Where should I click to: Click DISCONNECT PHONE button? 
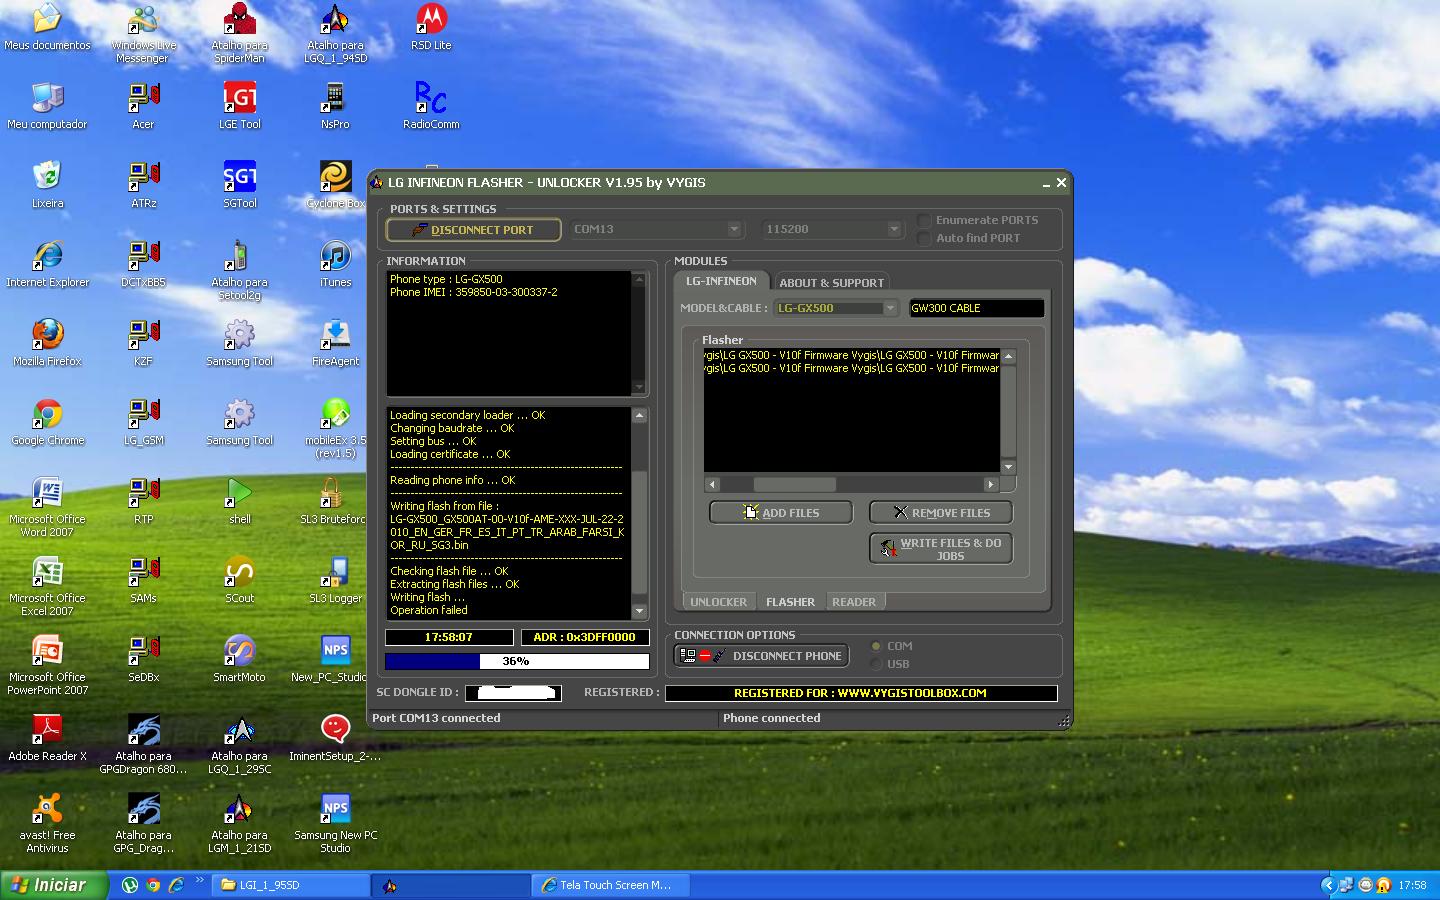(x=762, y=656)
